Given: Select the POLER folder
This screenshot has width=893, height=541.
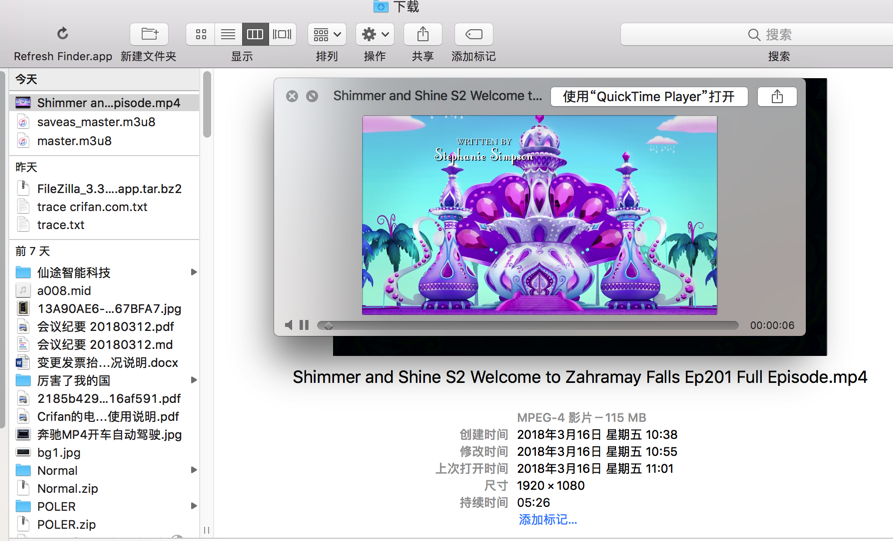Looking at the screenshot, I should click(x=104, y=506).
